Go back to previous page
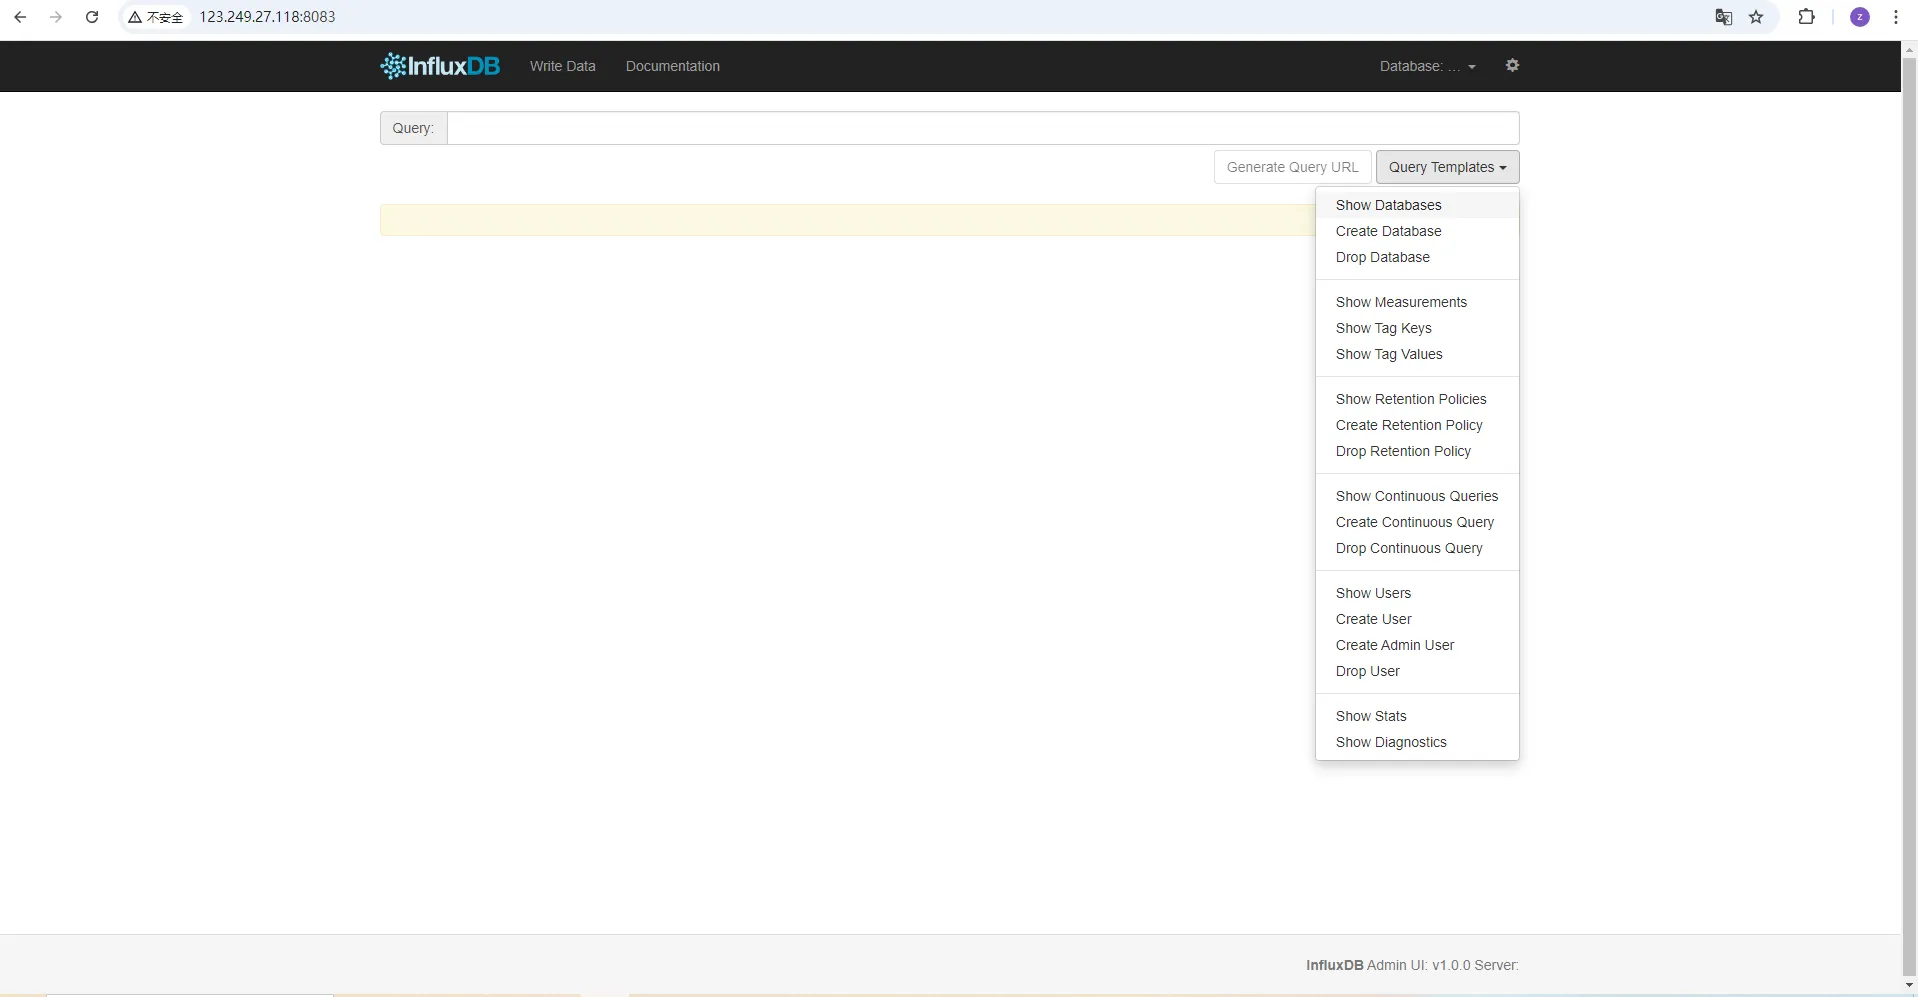 coord(20,17)
